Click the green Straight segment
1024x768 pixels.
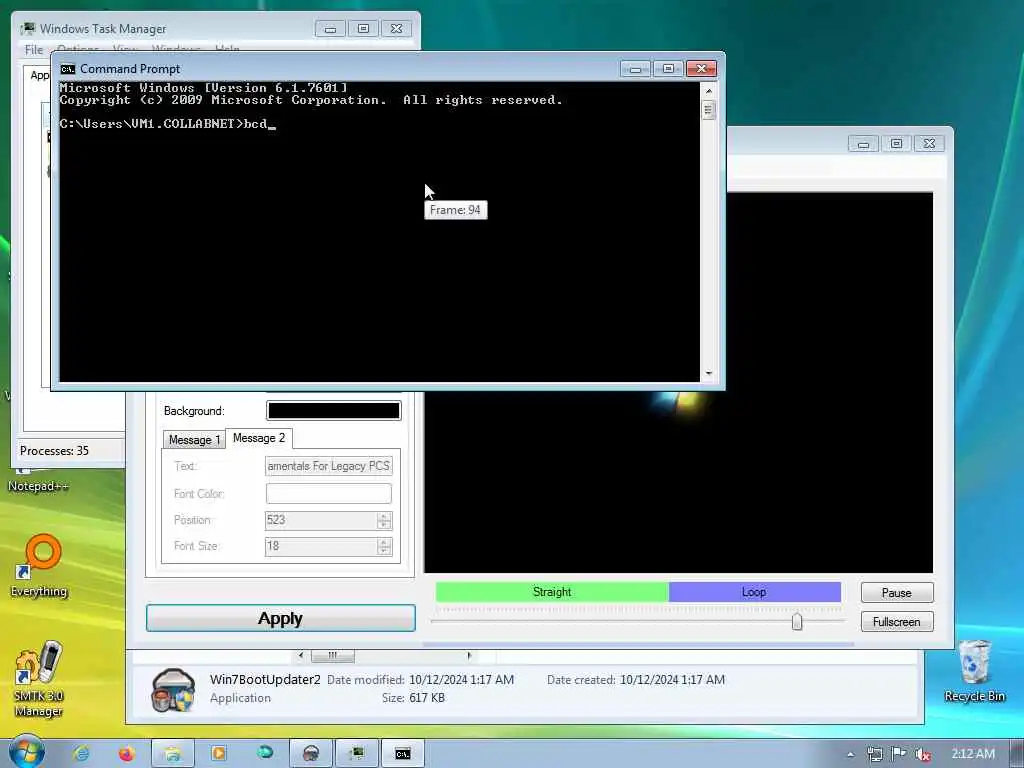(x=552, y=592)
